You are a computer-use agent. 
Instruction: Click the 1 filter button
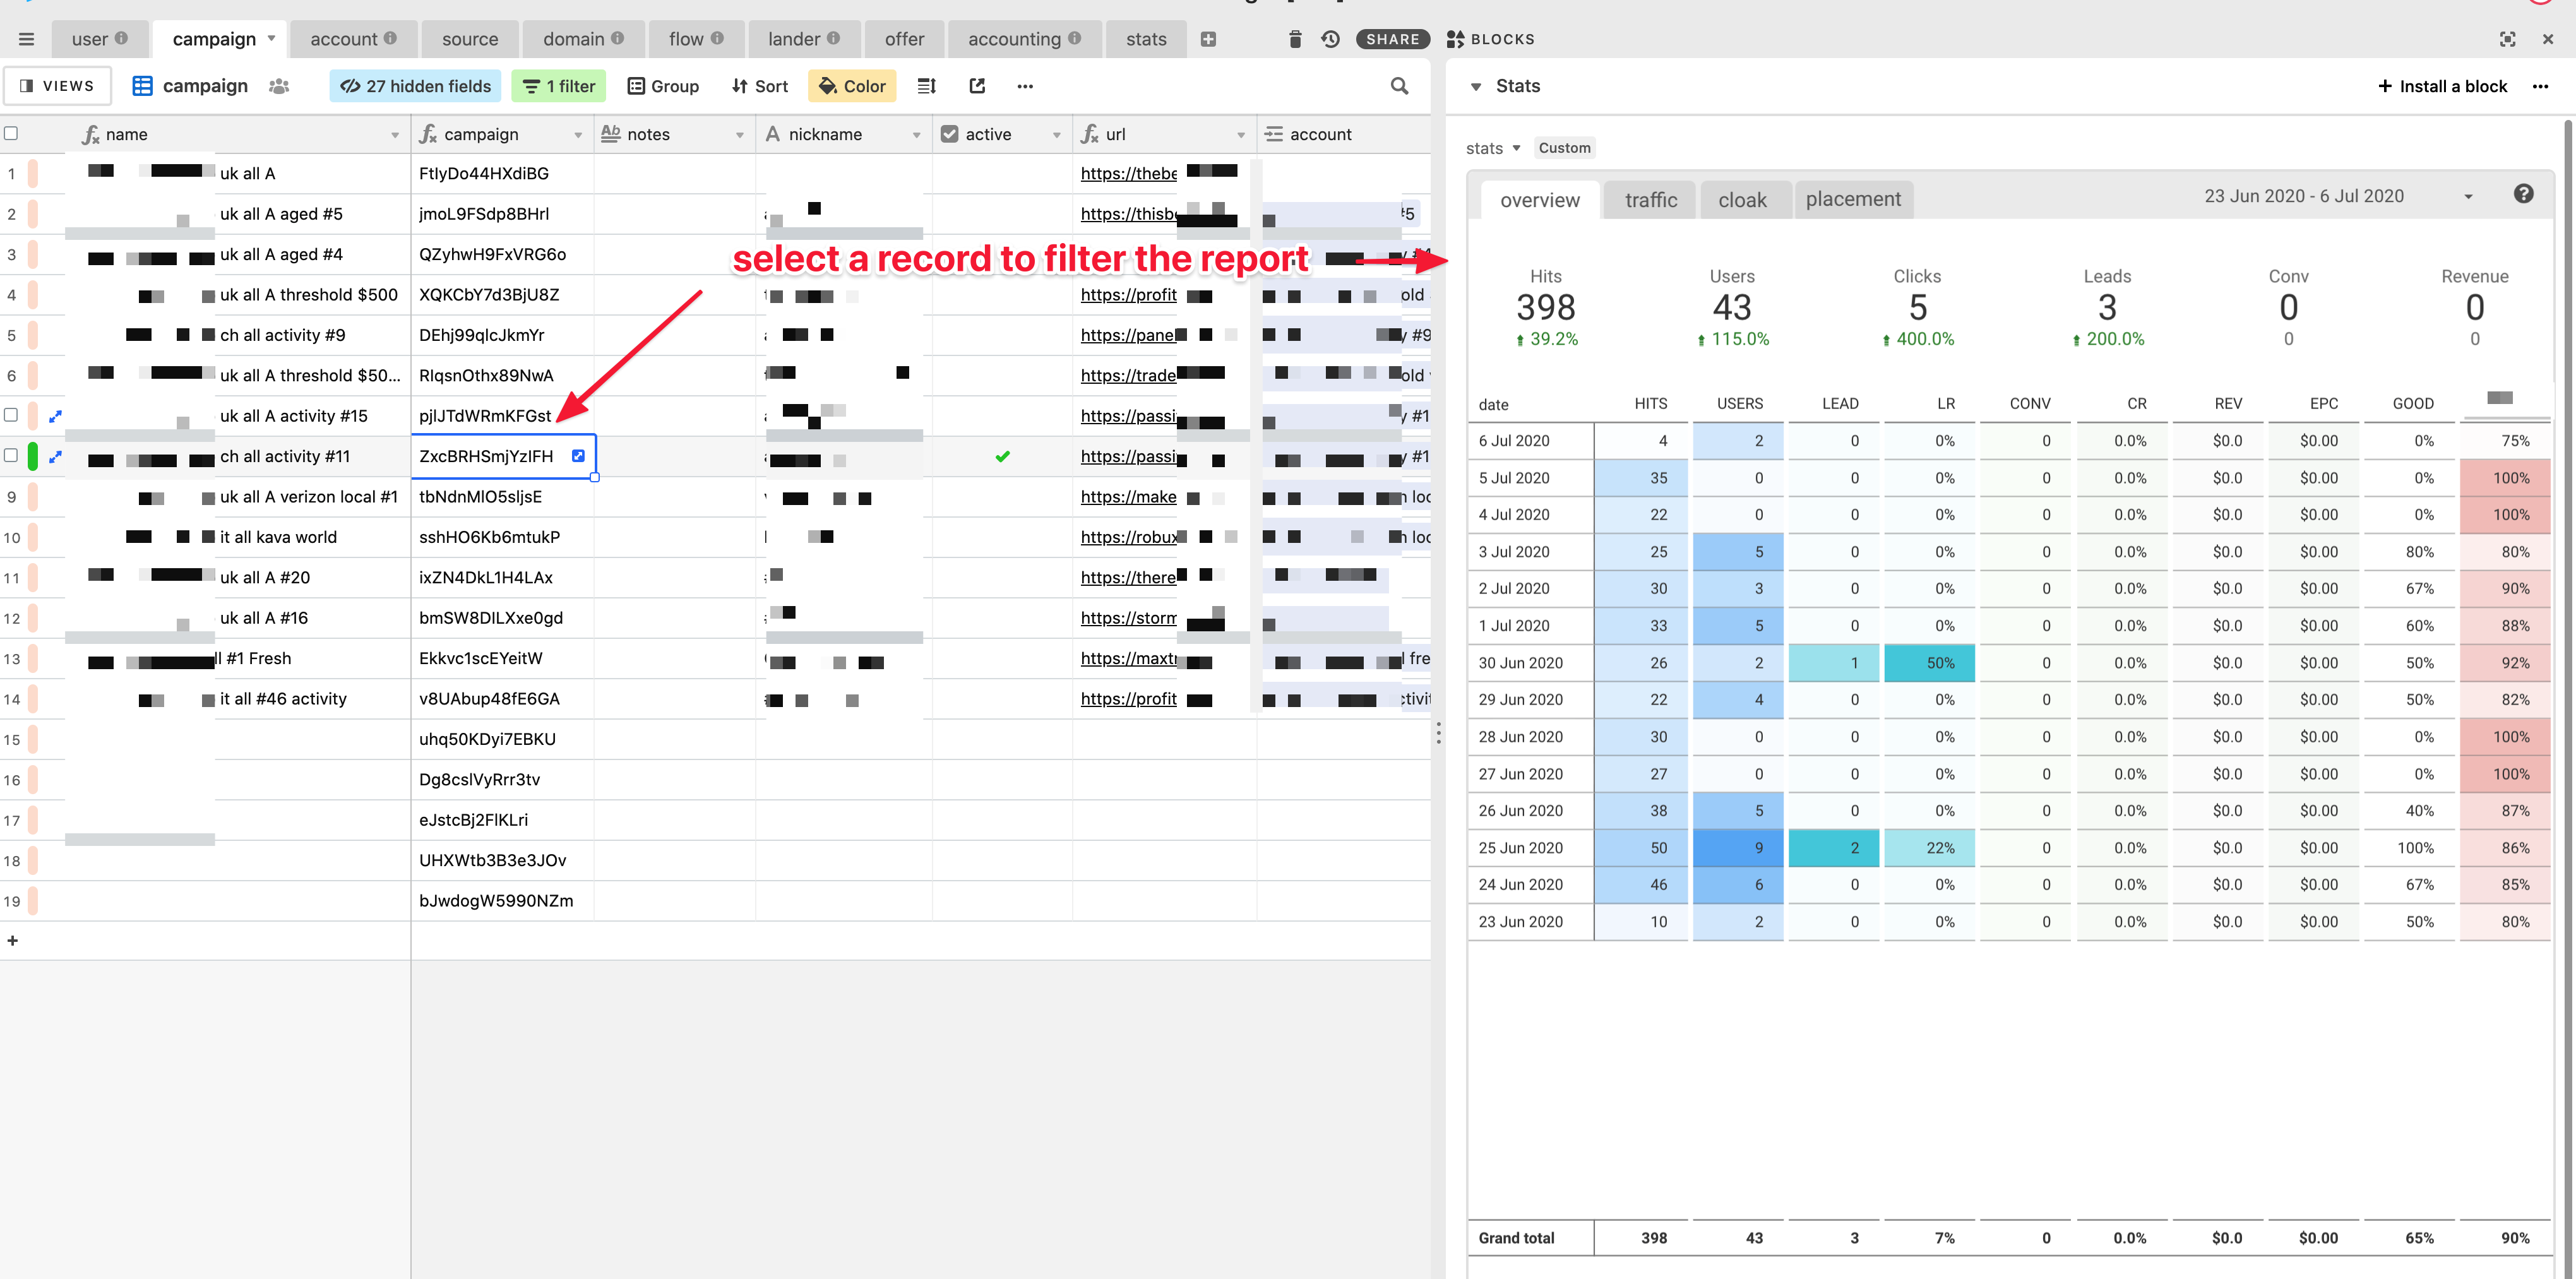(559, 86)
